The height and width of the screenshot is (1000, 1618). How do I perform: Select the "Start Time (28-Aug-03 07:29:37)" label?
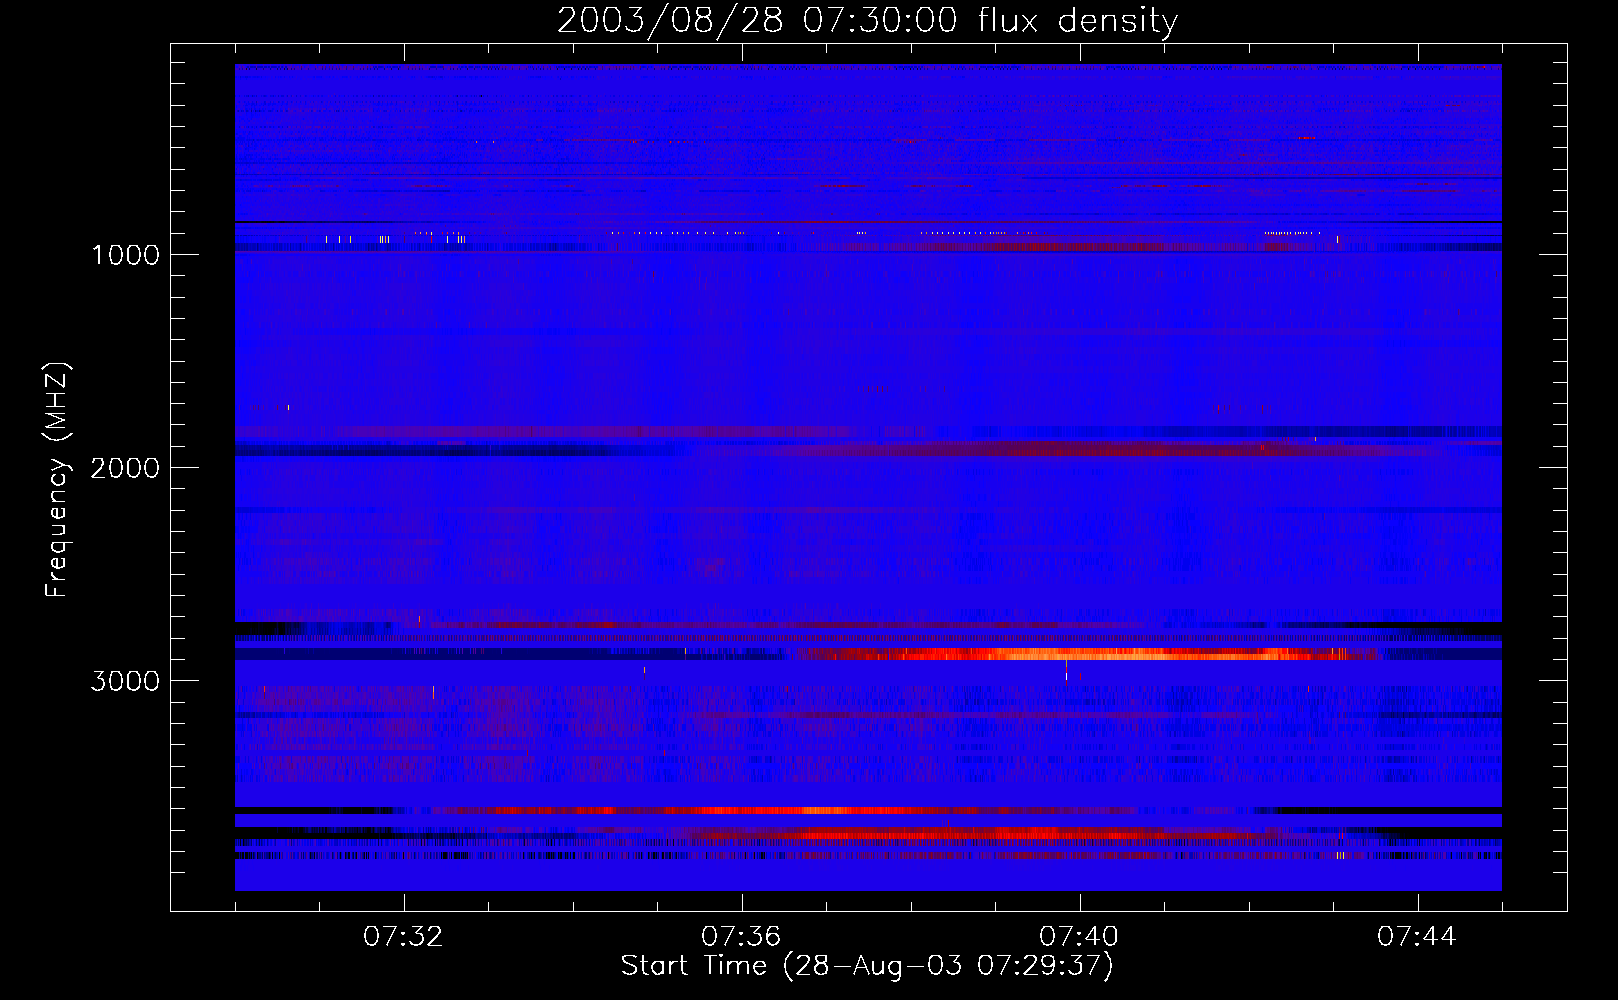(x=867, y=966)
